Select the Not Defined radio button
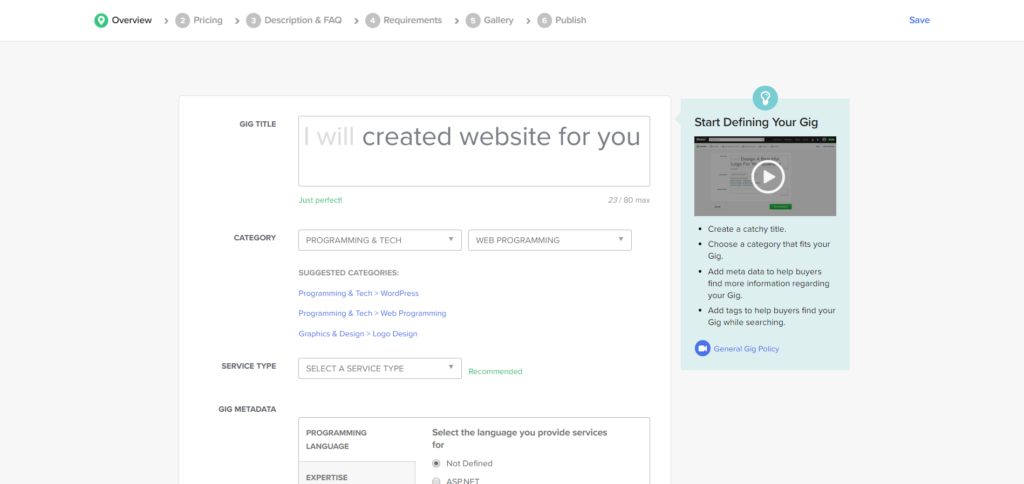 (x=436, y=463)
